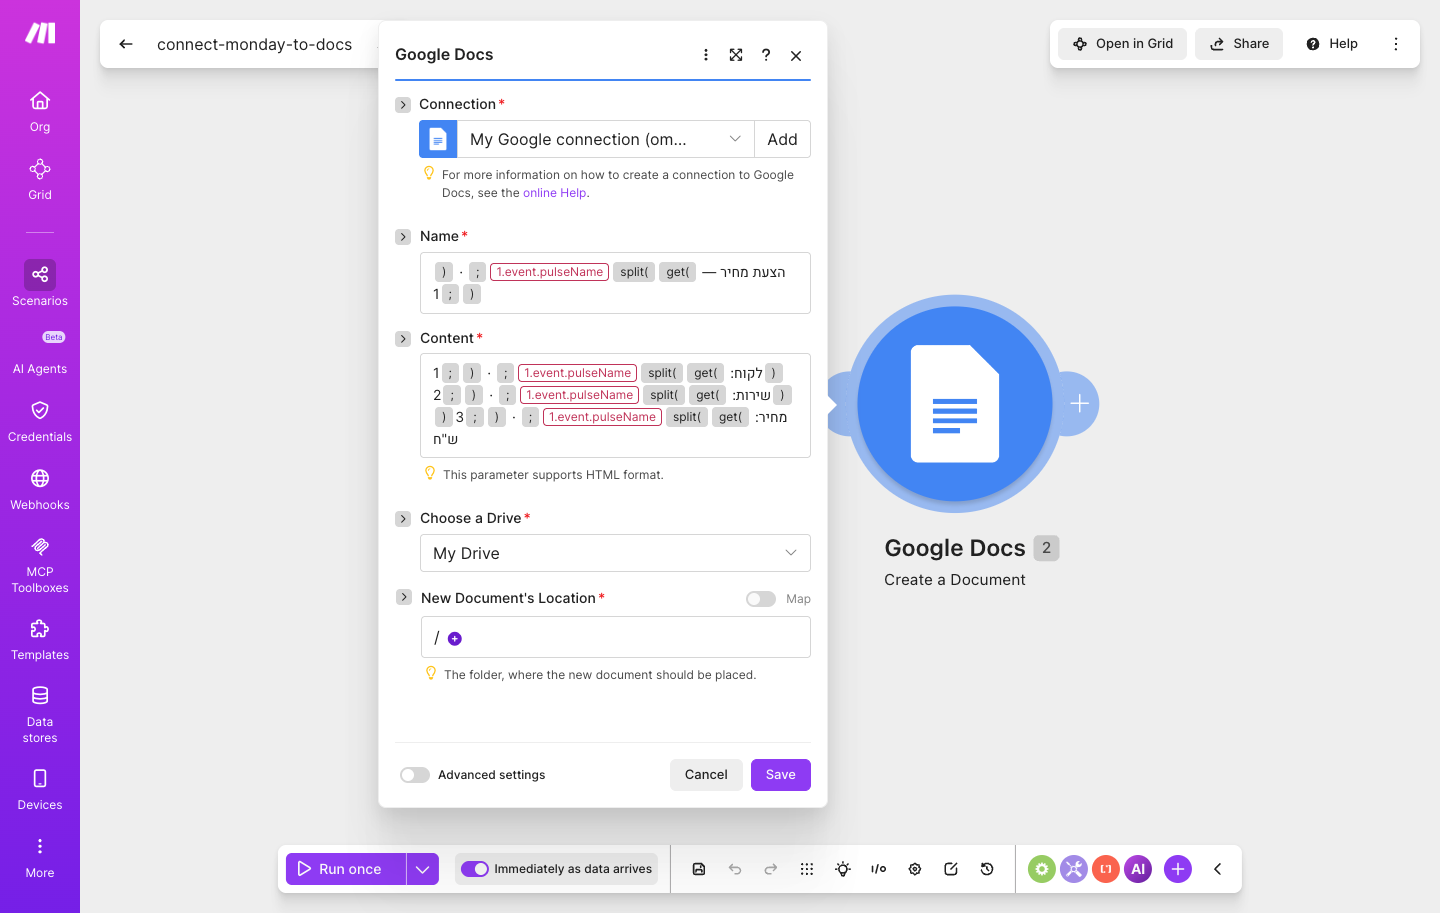Open the AI assistant icon
This screenshot has width=1440, height=913.
1138,869
